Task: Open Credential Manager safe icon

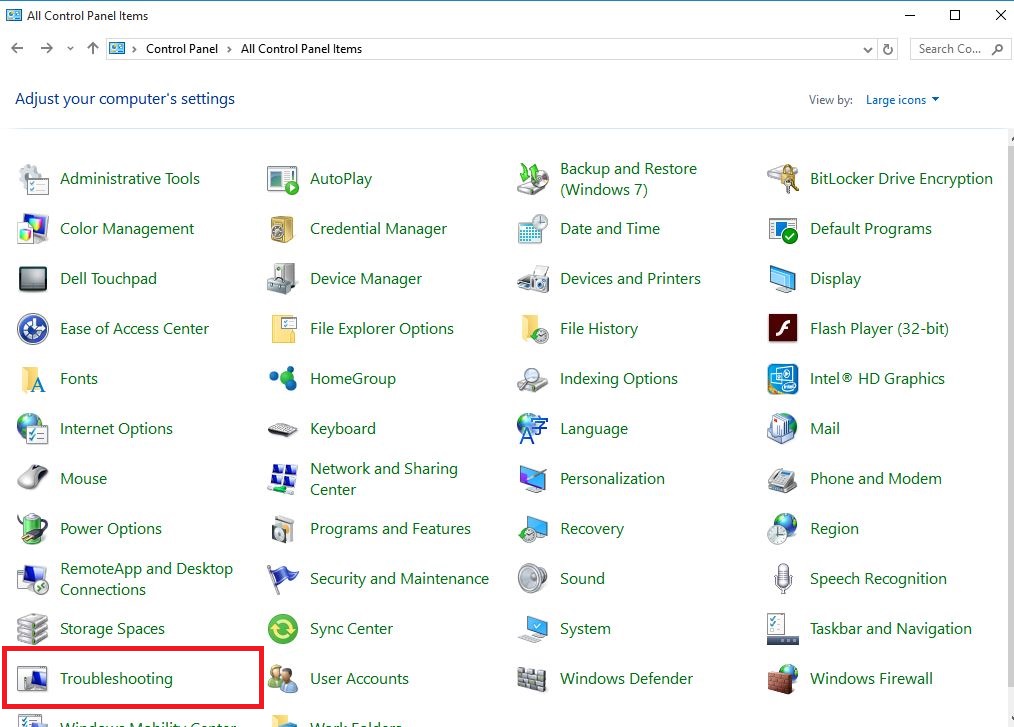Action: click(283, 229)
